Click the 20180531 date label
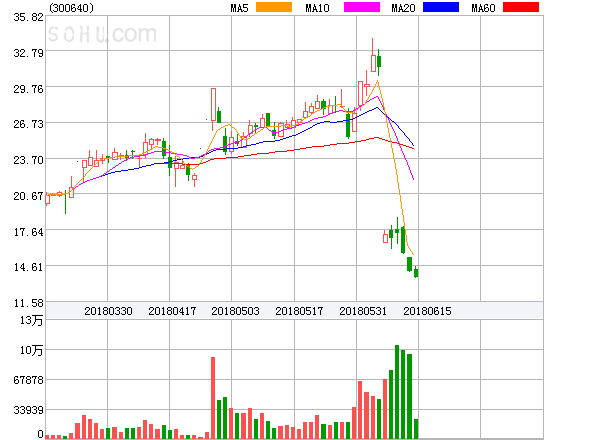 point(363,311)
